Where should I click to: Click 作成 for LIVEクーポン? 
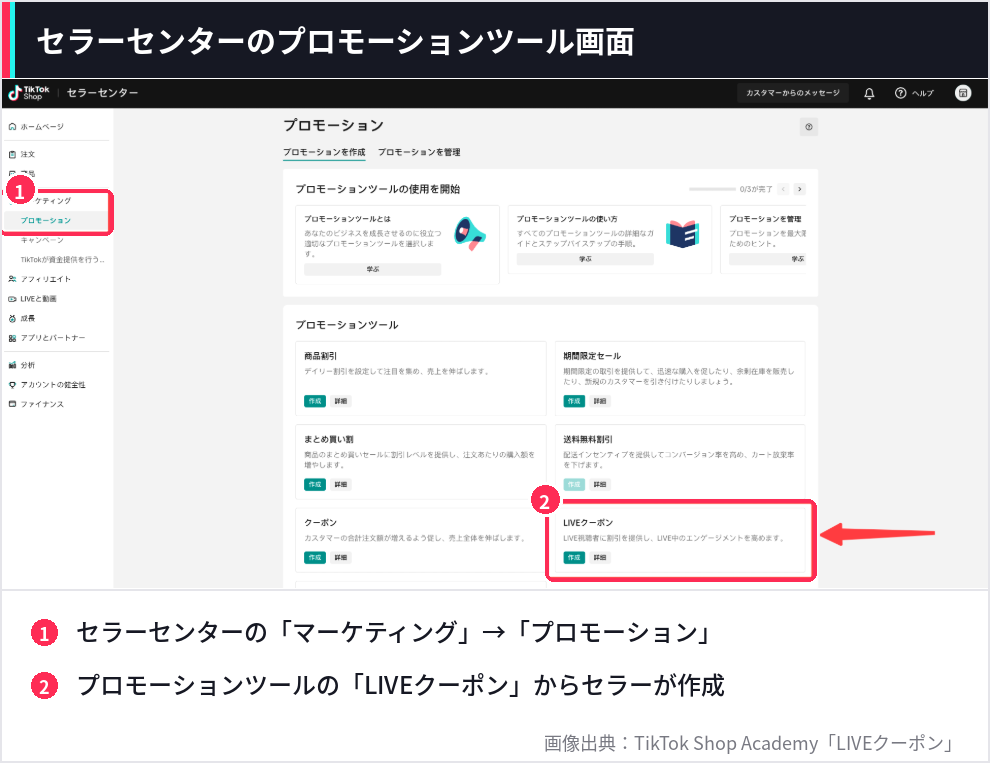pos(574,558)
